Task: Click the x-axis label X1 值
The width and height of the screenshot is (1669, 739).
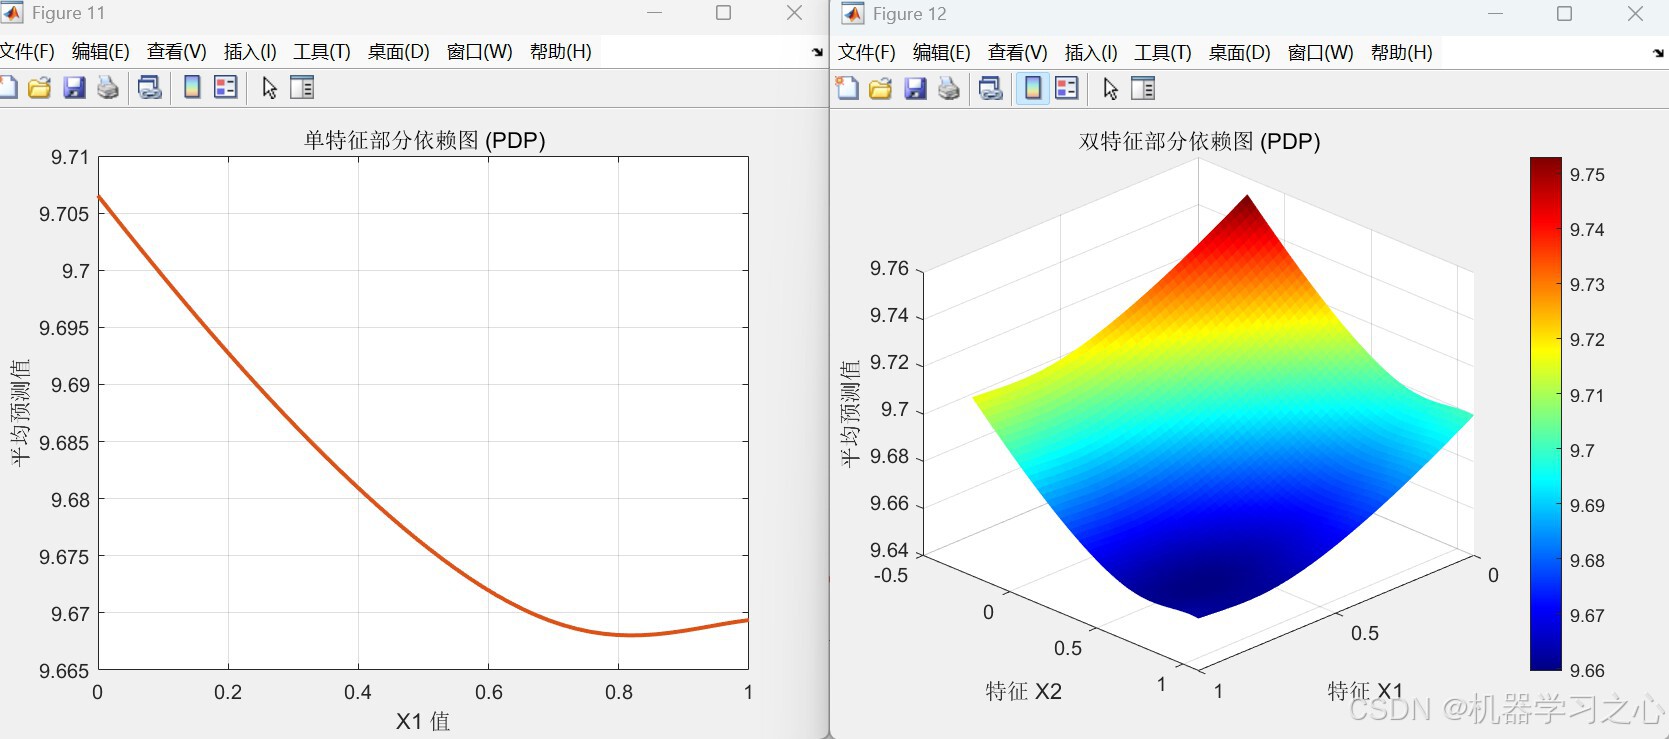Action: [423, 721]
